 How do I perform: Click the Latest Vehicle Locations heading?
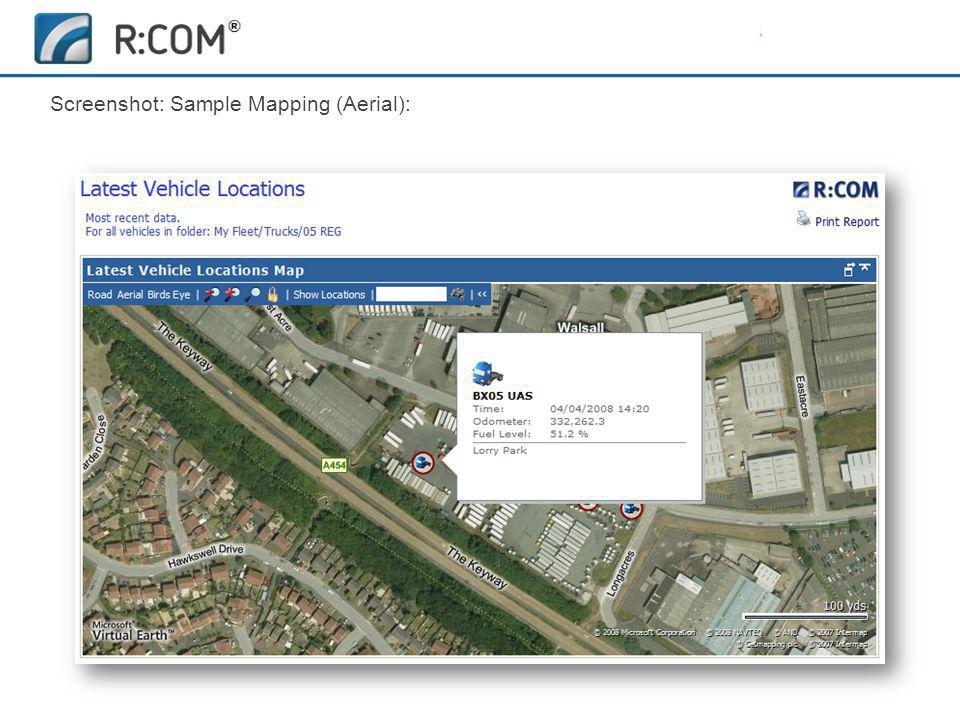click(x=192, y=189)
